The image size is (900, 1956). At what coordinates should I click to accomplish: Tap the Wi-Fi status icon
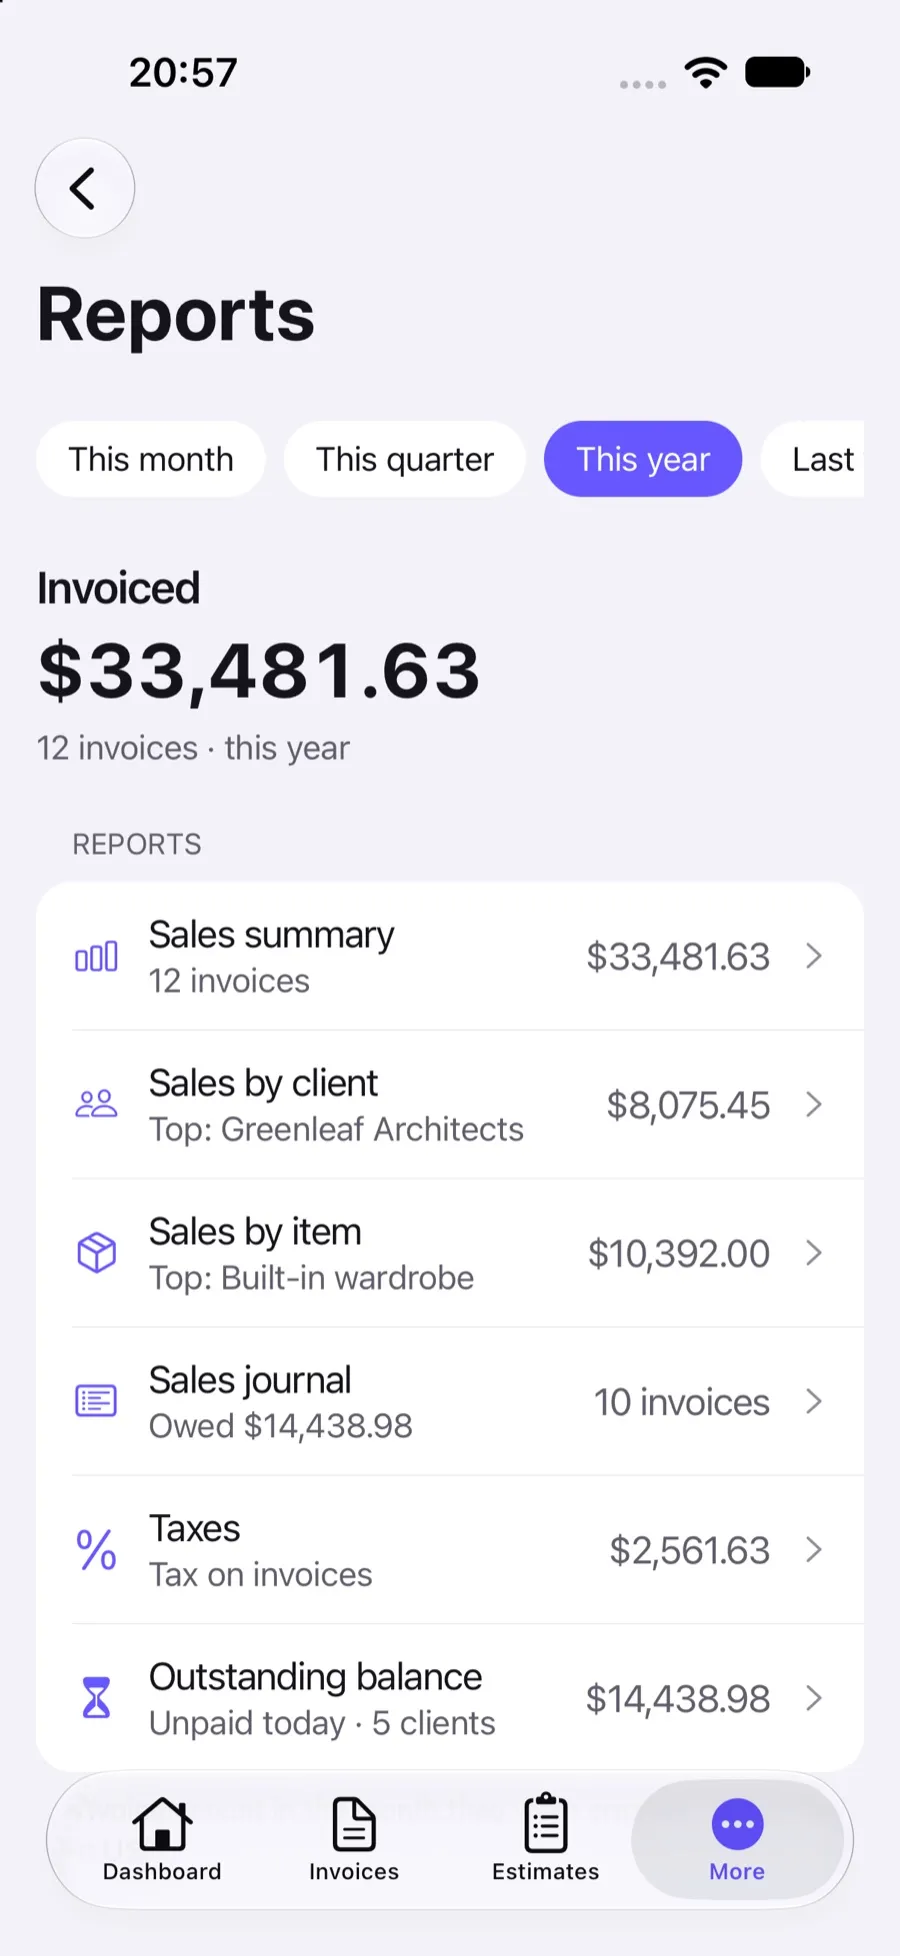pos(706,72)
